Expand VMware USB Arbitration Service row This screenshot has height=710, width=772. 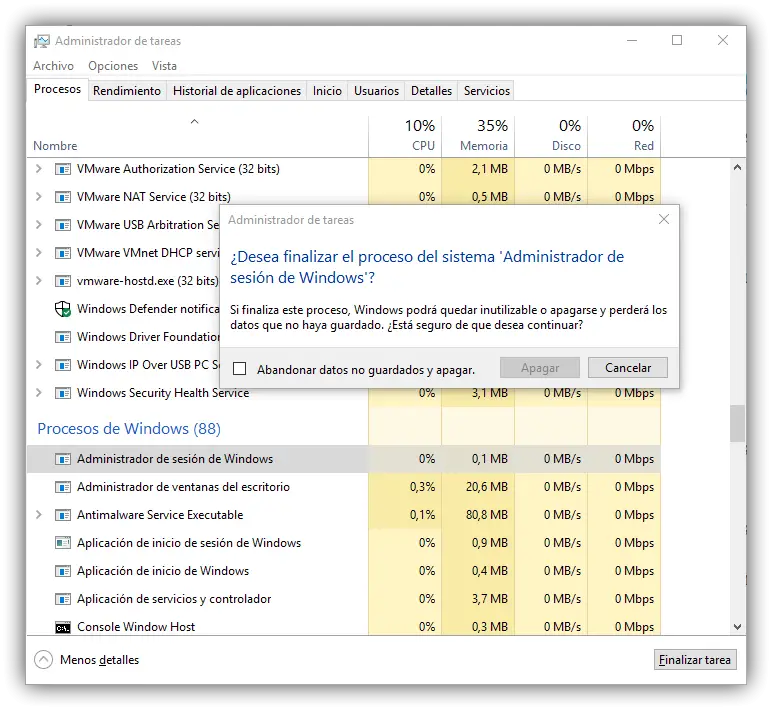tap(38, 225)
